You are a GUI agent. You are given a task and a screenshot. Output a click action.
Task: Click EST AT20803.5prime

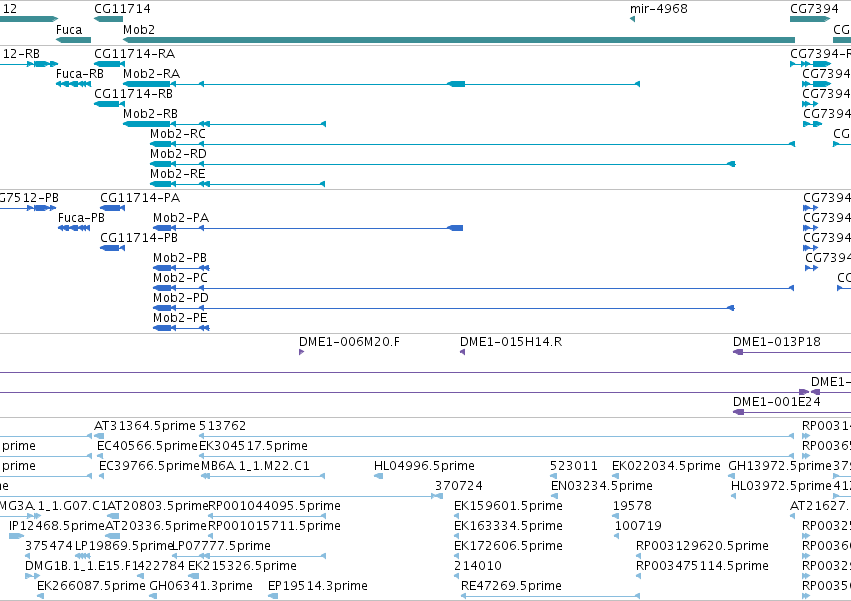(x=113, y=516)
